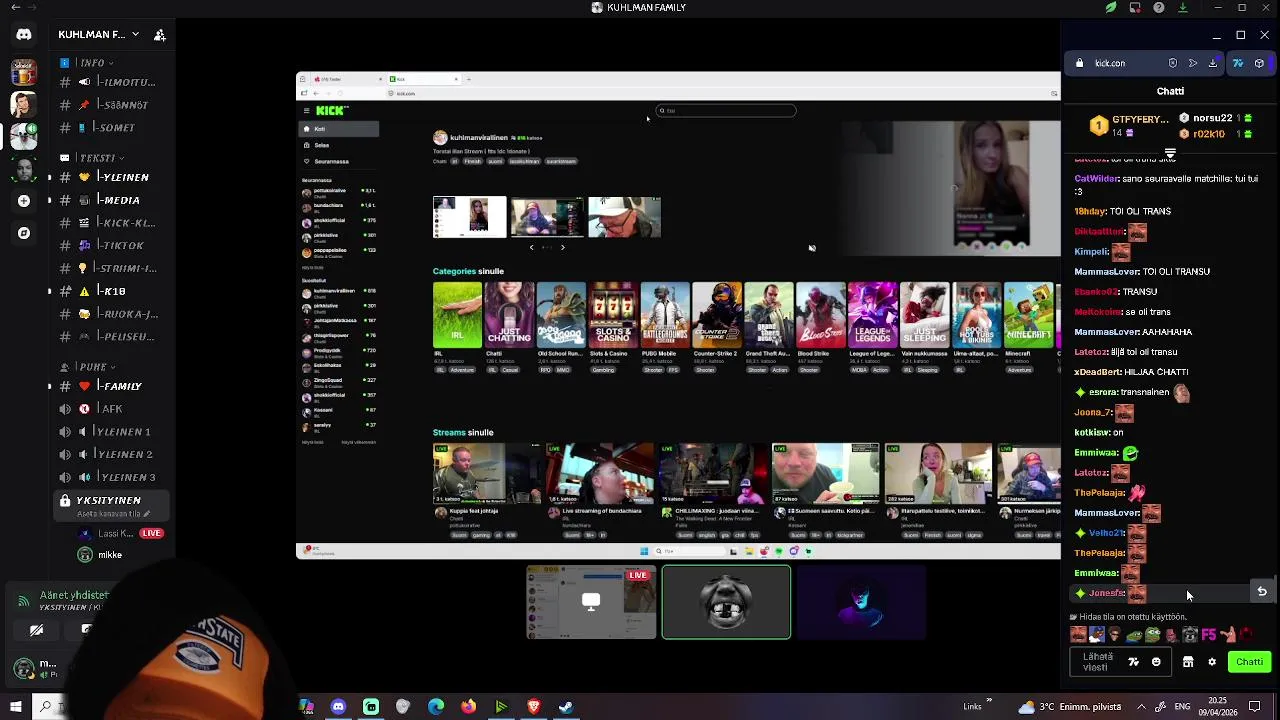The width and height of the screenshot is (1280, 720).
Task: Click the CatWilder username in chat
Action: click(1097, 179)
